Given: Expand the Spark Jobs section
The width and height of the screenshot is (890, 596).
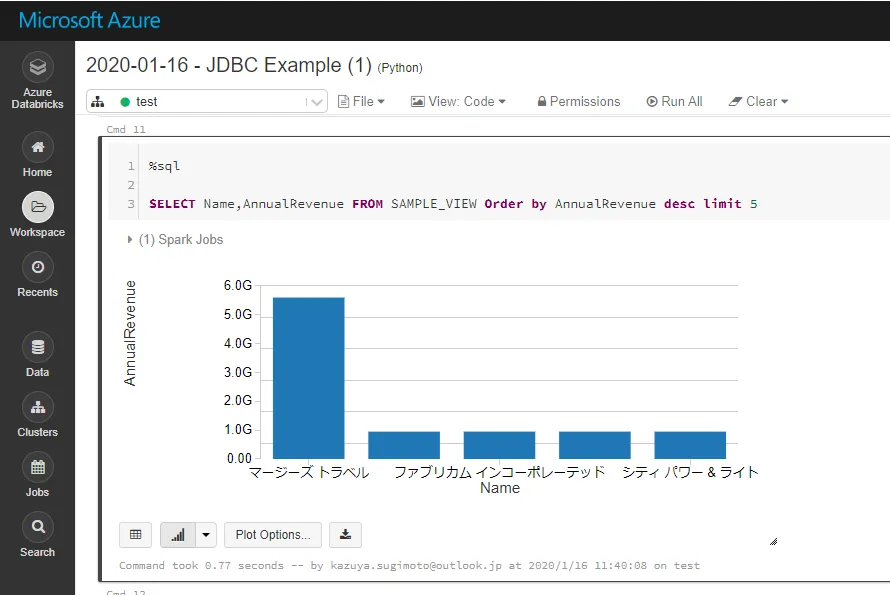Looking at the screenshot, I should pos(128,239).
